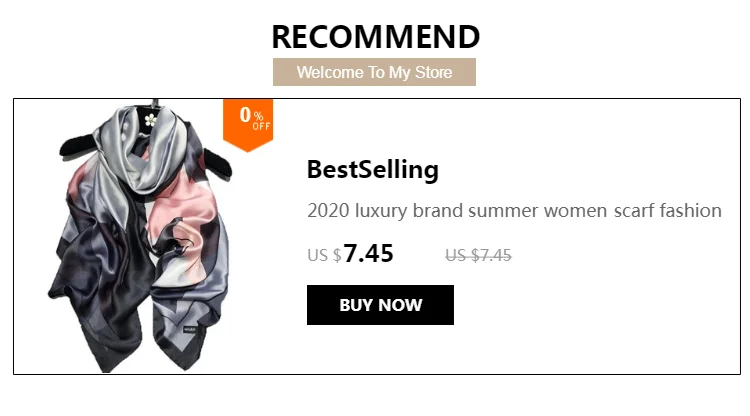Viewport: 750px width, 416px height.
Task: Click the BestSelling heading
Action: click(x=373, y=170)
